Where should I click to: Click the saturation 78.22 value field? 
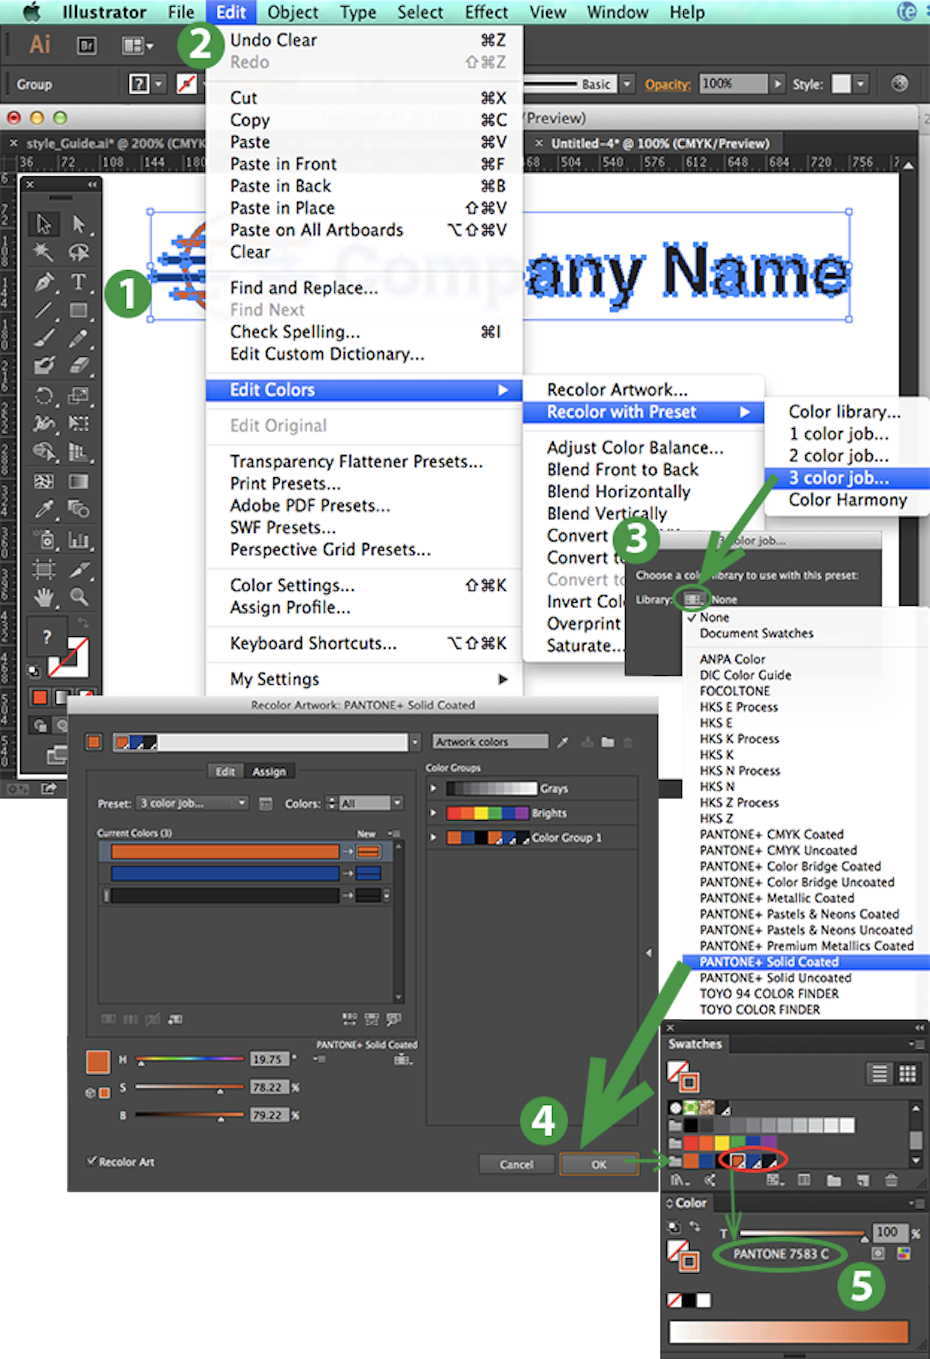(x=268, y=1087)
